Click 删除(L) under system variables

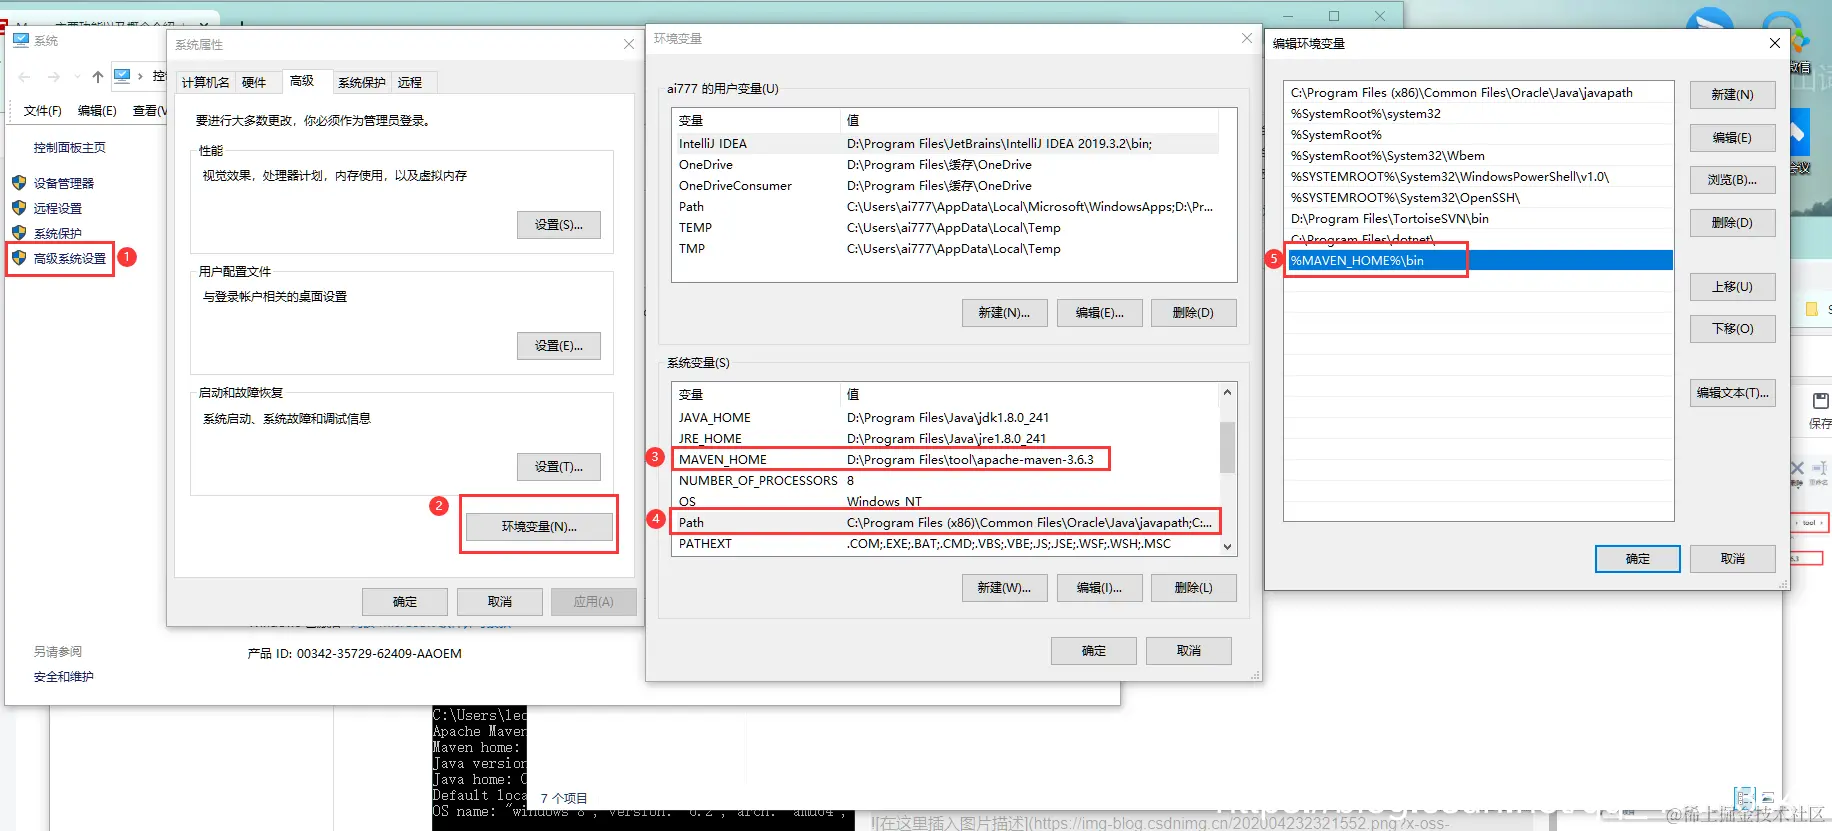tap(1193, 588)
